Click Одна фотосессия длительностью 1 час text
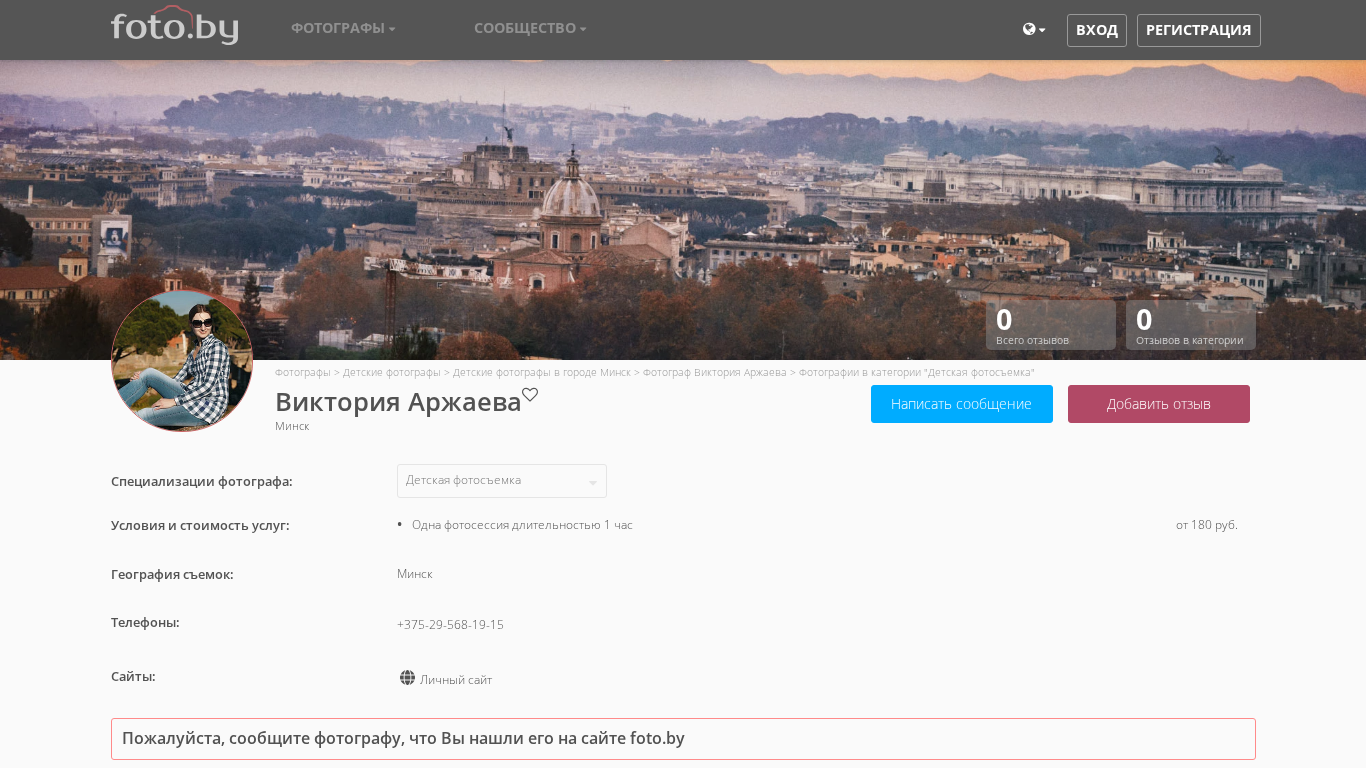 (522, 525)
